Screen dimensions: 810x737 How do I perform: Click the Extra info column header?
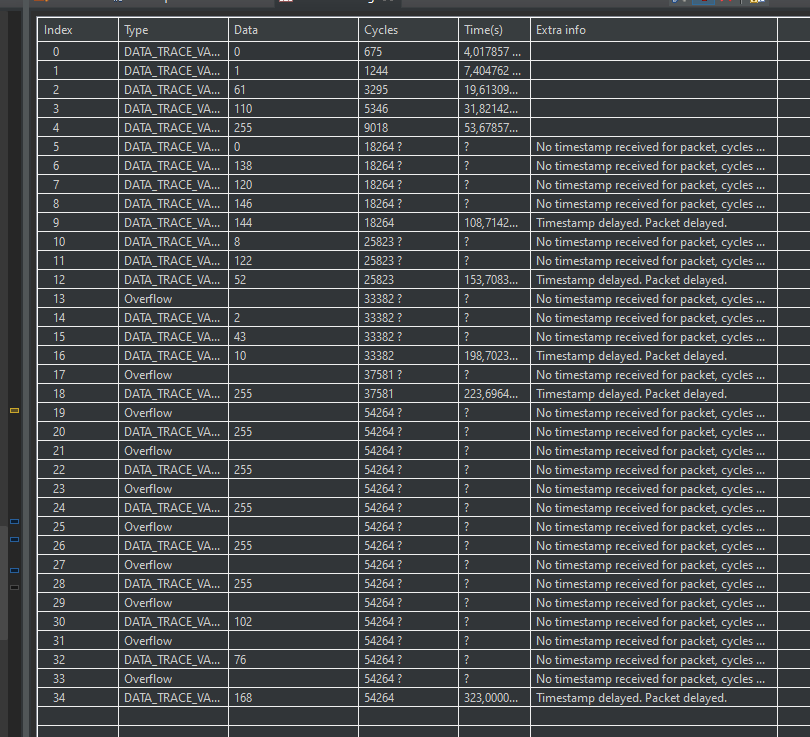click(653, 30)
